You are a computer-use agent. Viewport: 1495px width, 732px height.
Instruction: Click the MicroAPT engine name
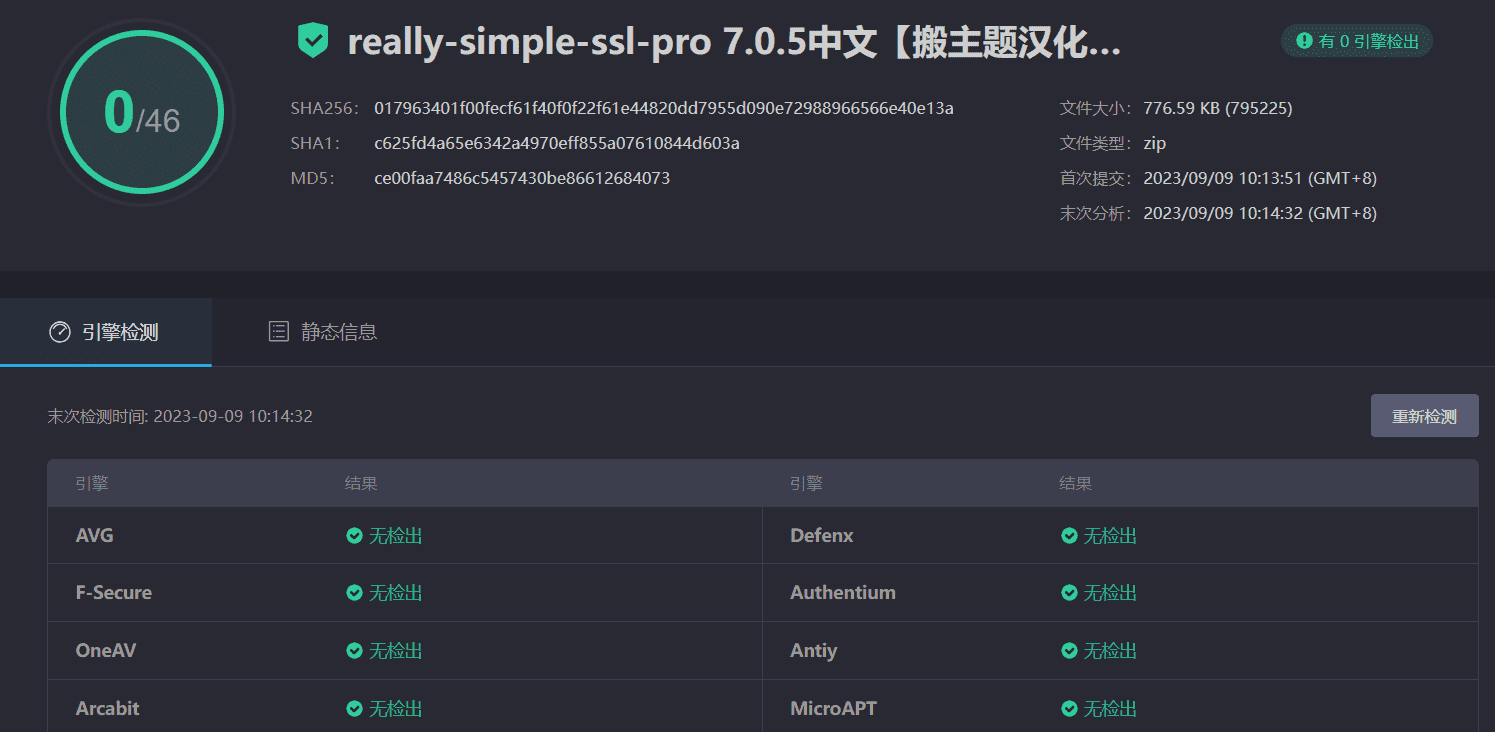pyautogui.click(x=834, y=709)
